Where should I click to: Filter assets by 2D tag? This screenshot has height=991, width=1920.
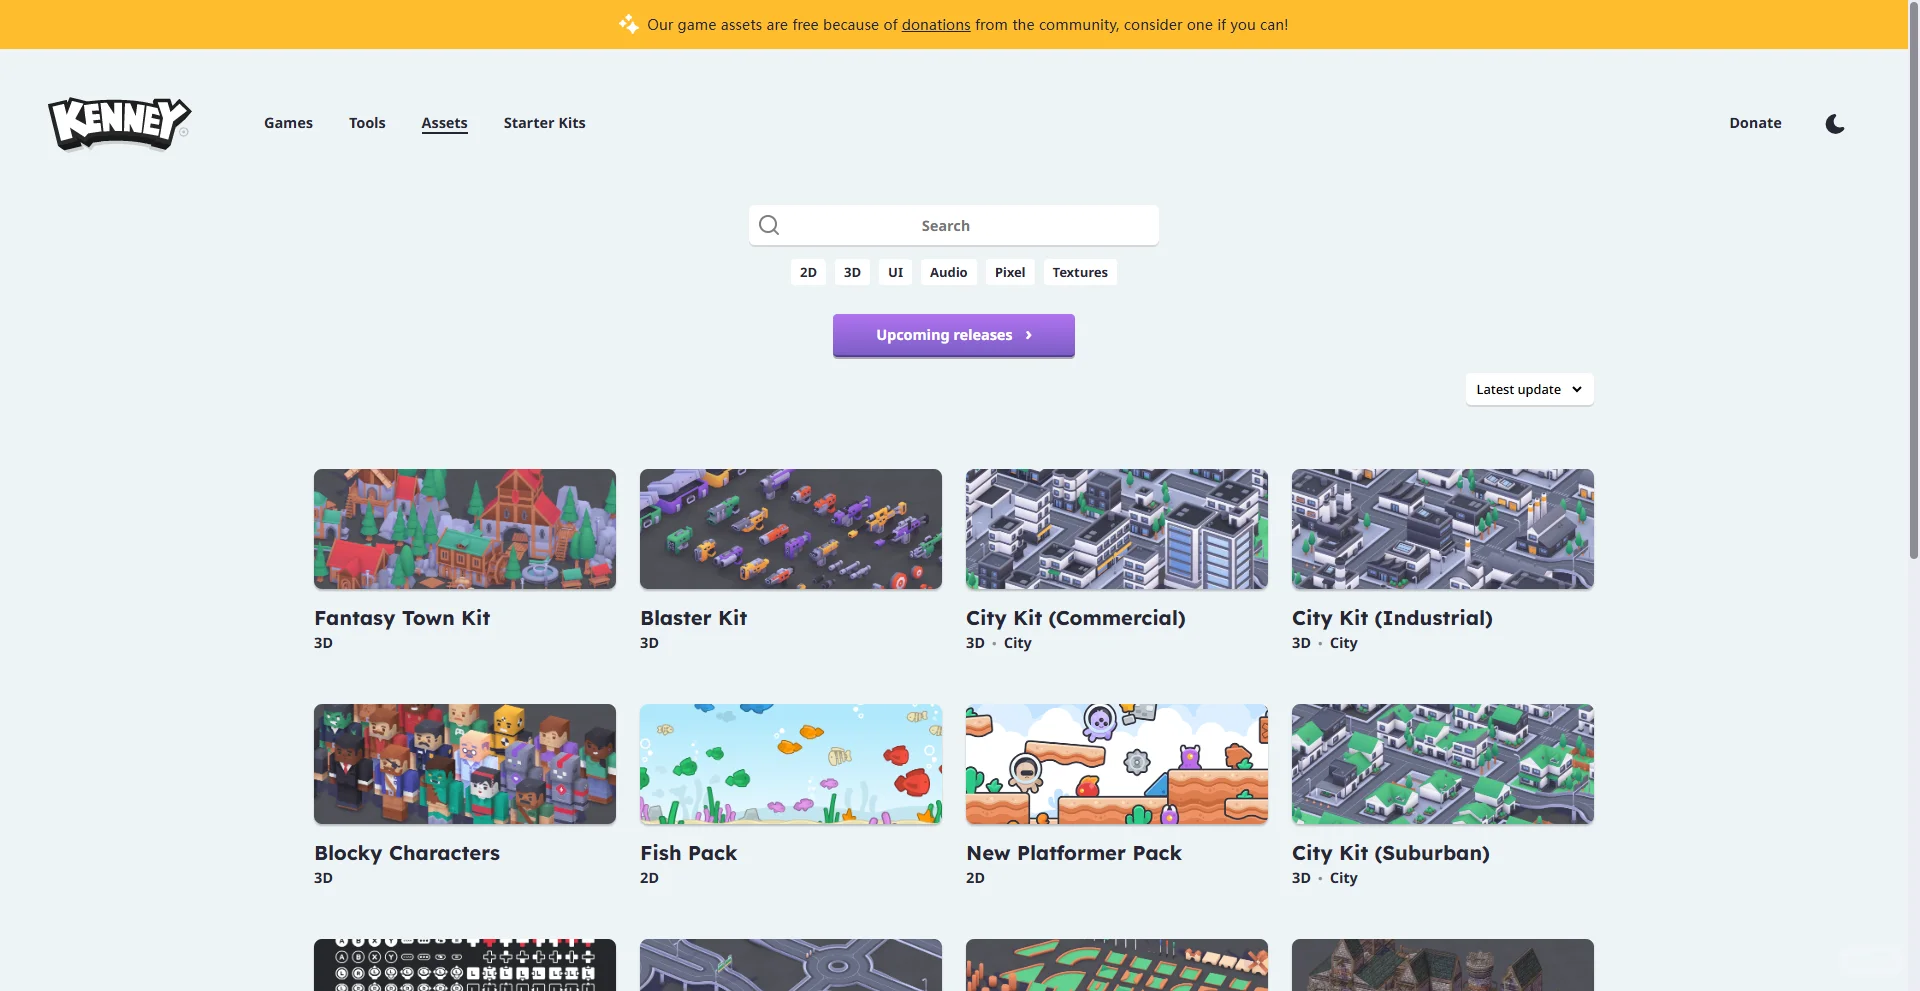pos(808,272)
